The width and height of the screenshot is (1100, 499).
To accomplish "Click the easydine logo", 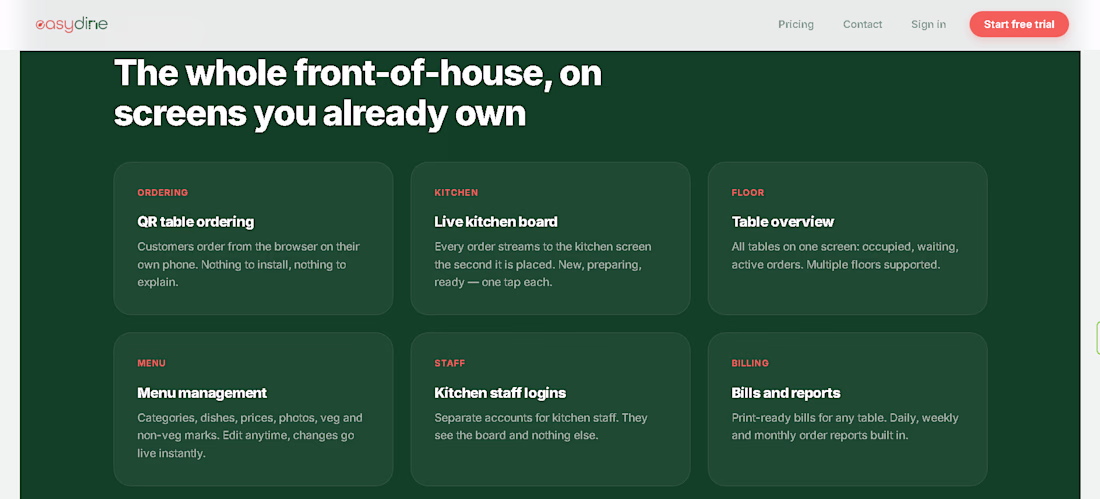I will click(x=72, y=25).
